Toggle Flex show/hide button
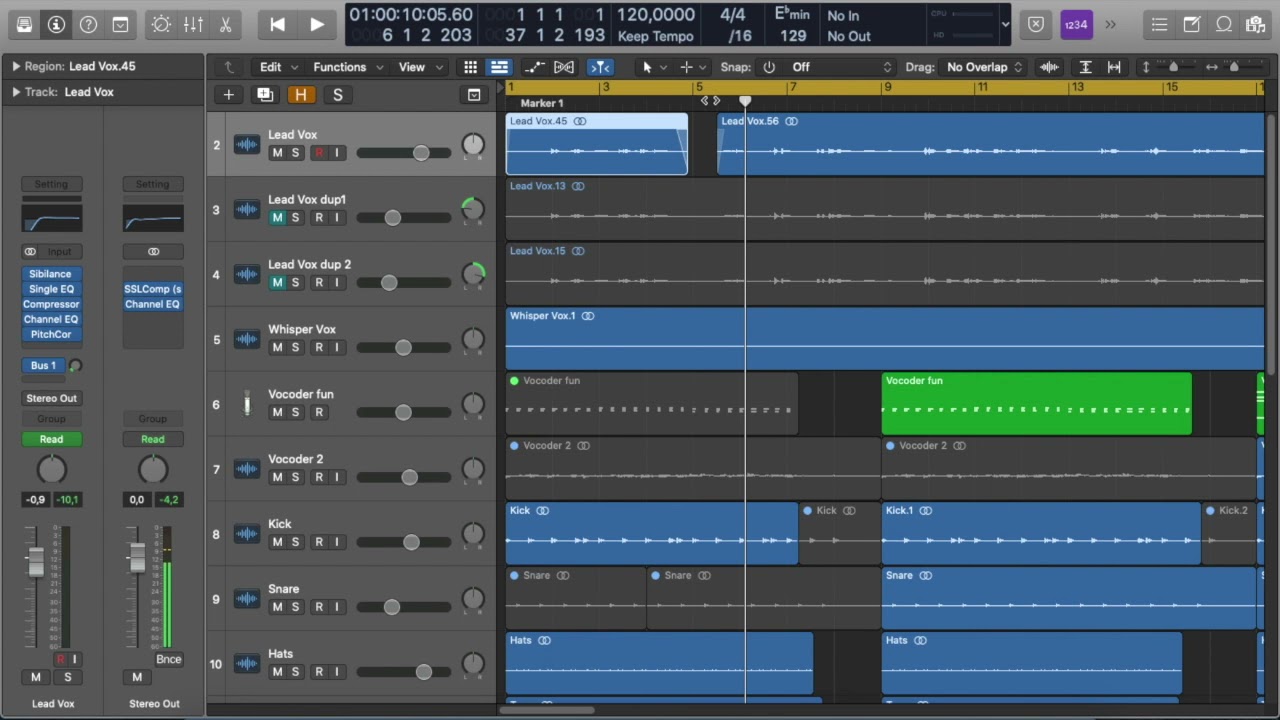Screen dimensions: 1280x720 tap(564, 67)
